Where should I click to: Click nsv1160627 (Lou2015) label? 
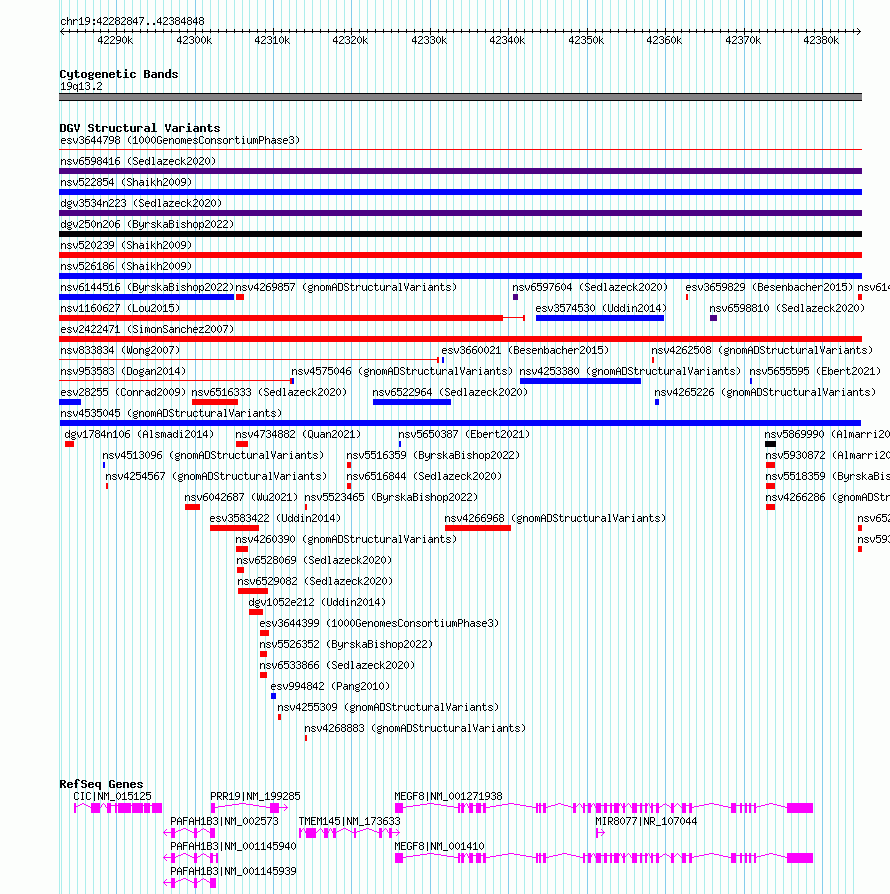click(x=120, y=308)
